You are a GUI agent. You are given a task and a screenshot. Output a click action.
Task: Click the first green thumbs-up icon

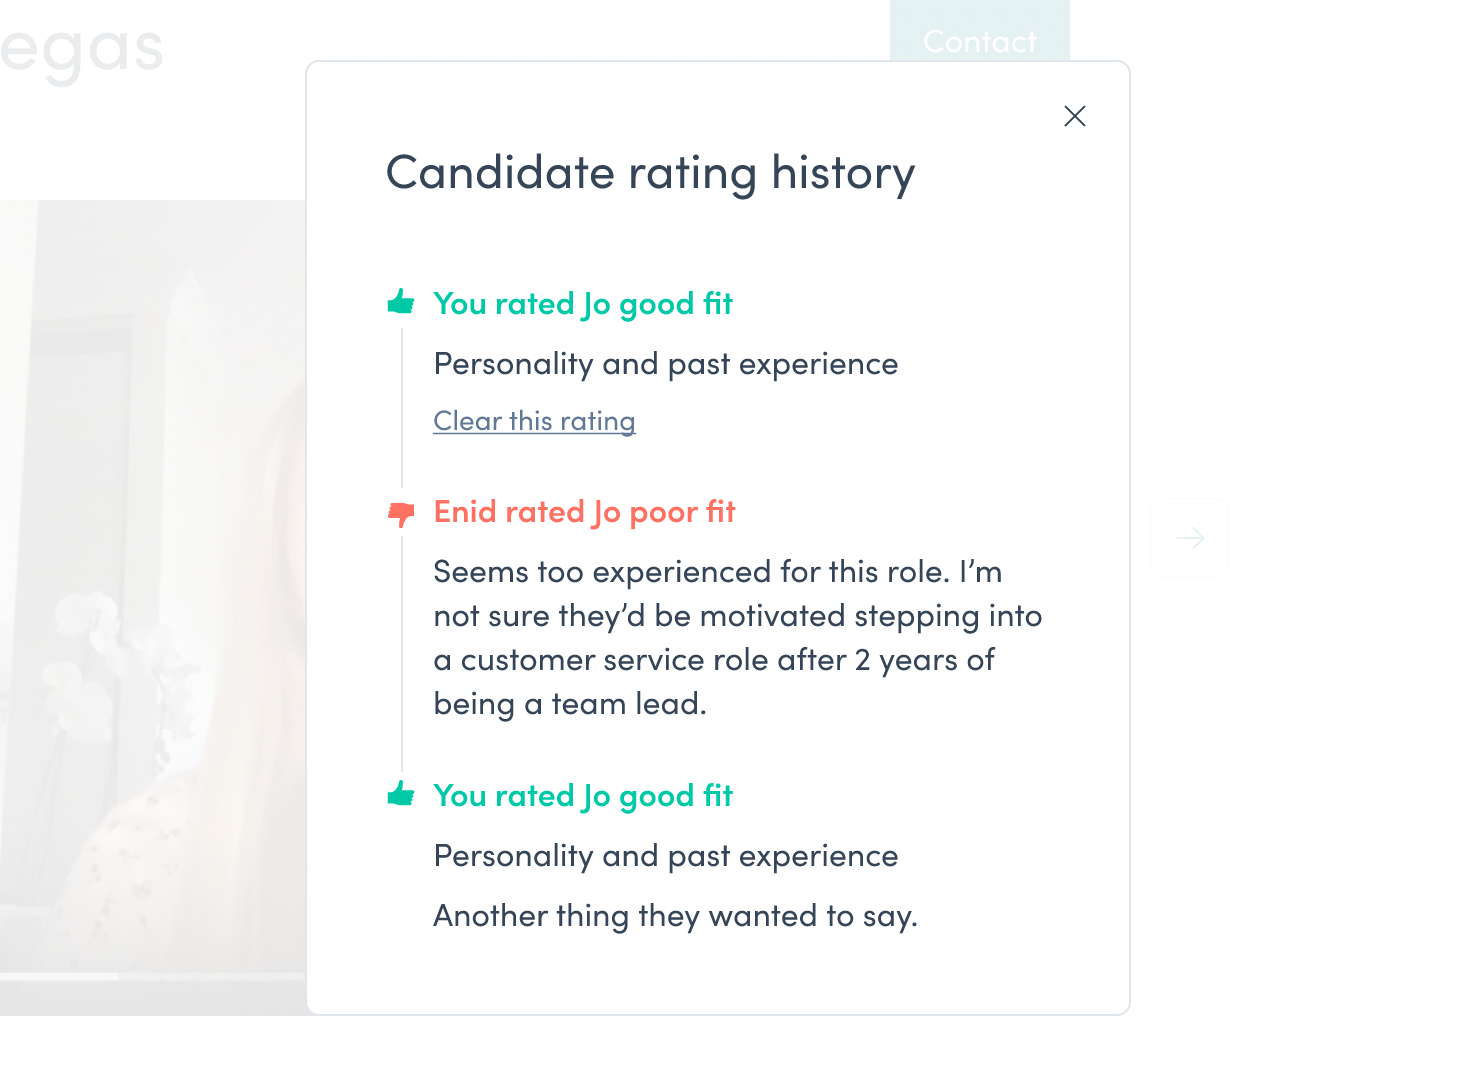coord(401,302)
